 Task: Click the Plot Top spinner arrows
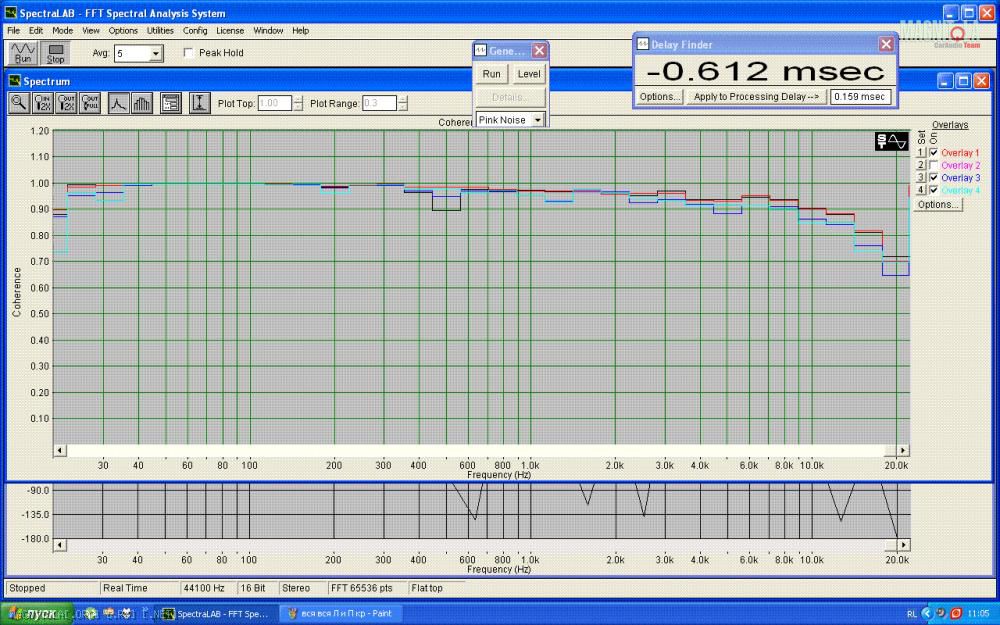point(298,103)
